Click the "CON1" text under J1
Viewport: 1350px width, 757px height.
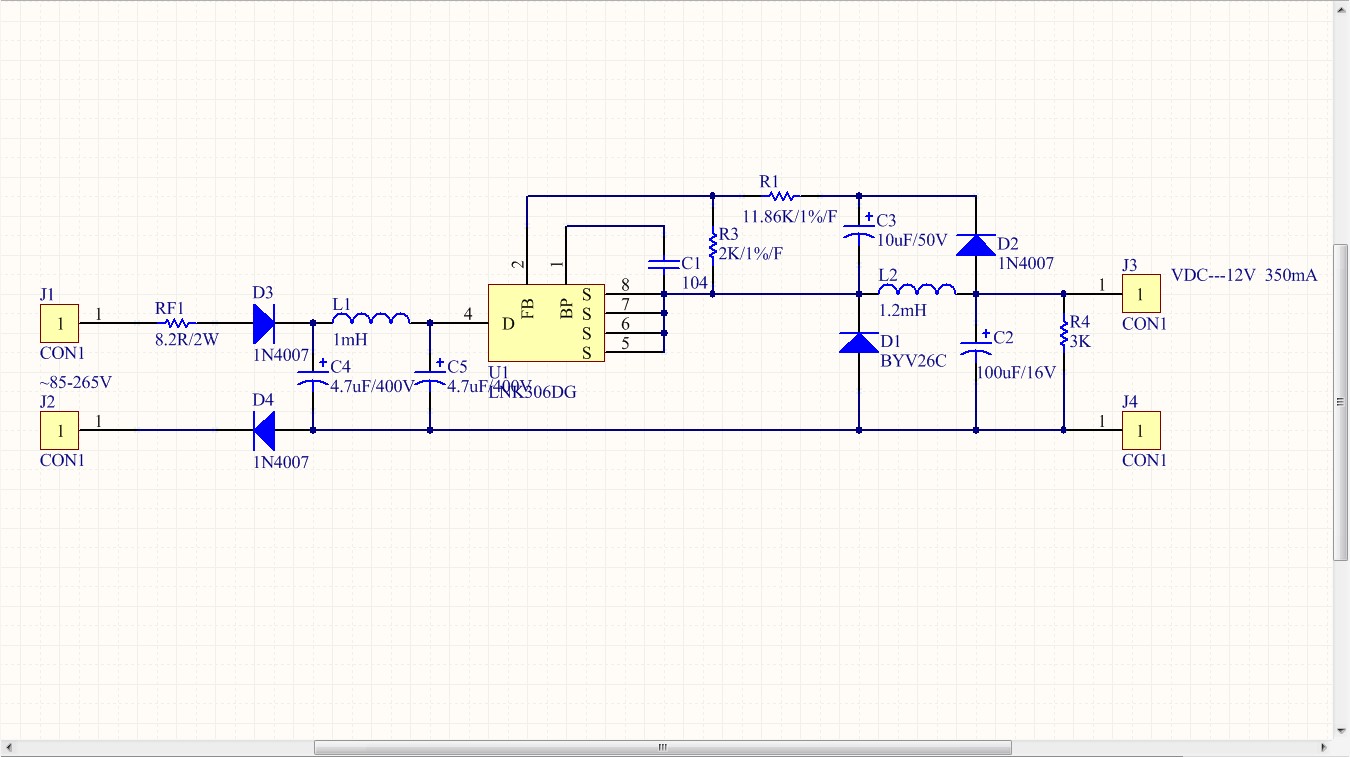point(62,353)
